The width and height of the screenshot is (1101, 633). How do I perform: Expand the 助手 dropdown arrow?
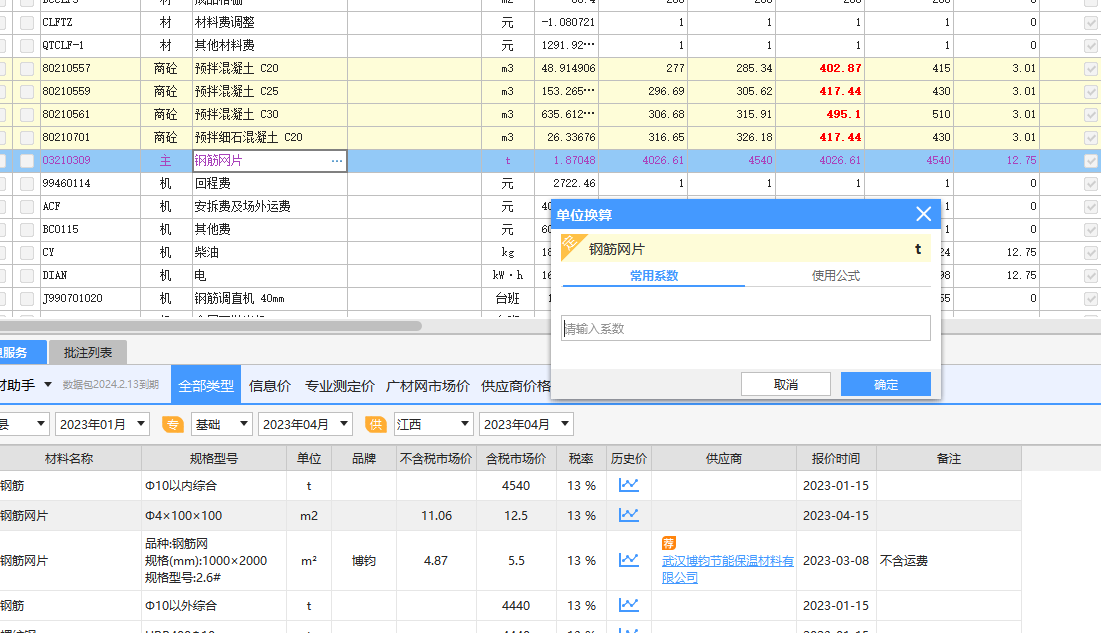48,385
